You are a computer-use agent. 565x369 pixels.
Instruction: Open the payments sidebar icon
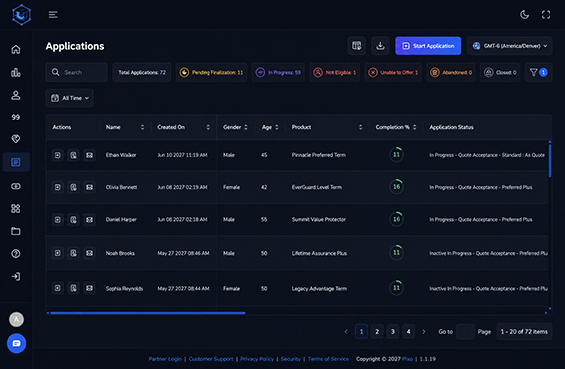click(x=15, y=186)
